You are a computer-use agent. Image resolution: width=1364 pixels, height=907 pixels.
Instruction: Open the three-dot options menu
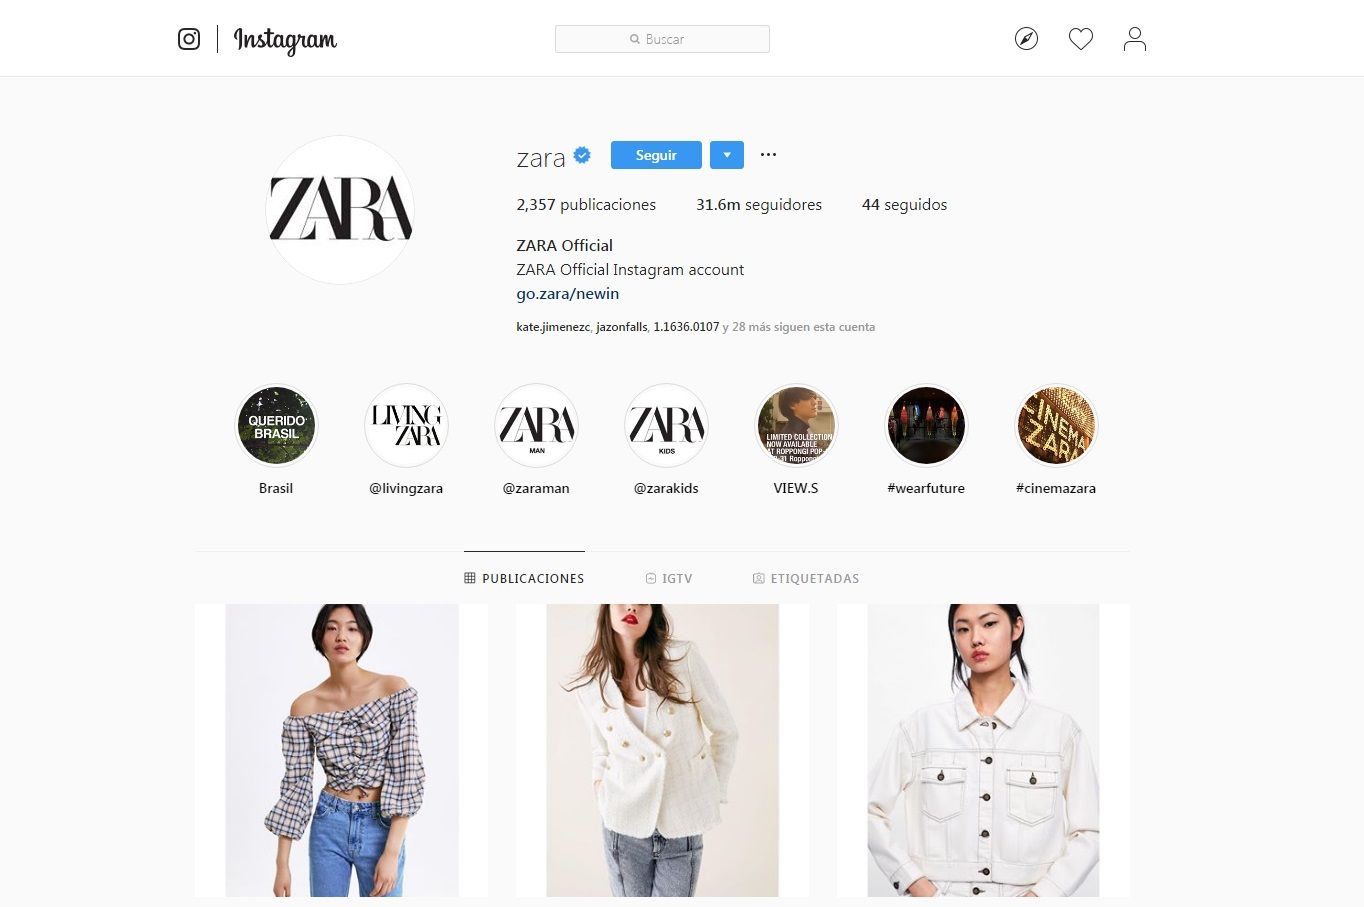pos(768,155)
